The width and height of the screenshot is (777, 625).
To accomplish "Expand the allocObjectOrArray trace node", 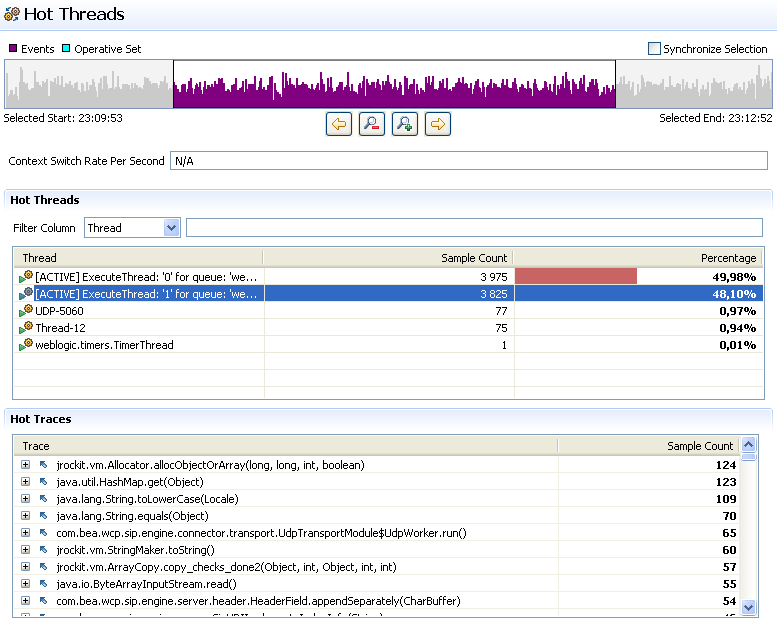I will coord(26,465).
